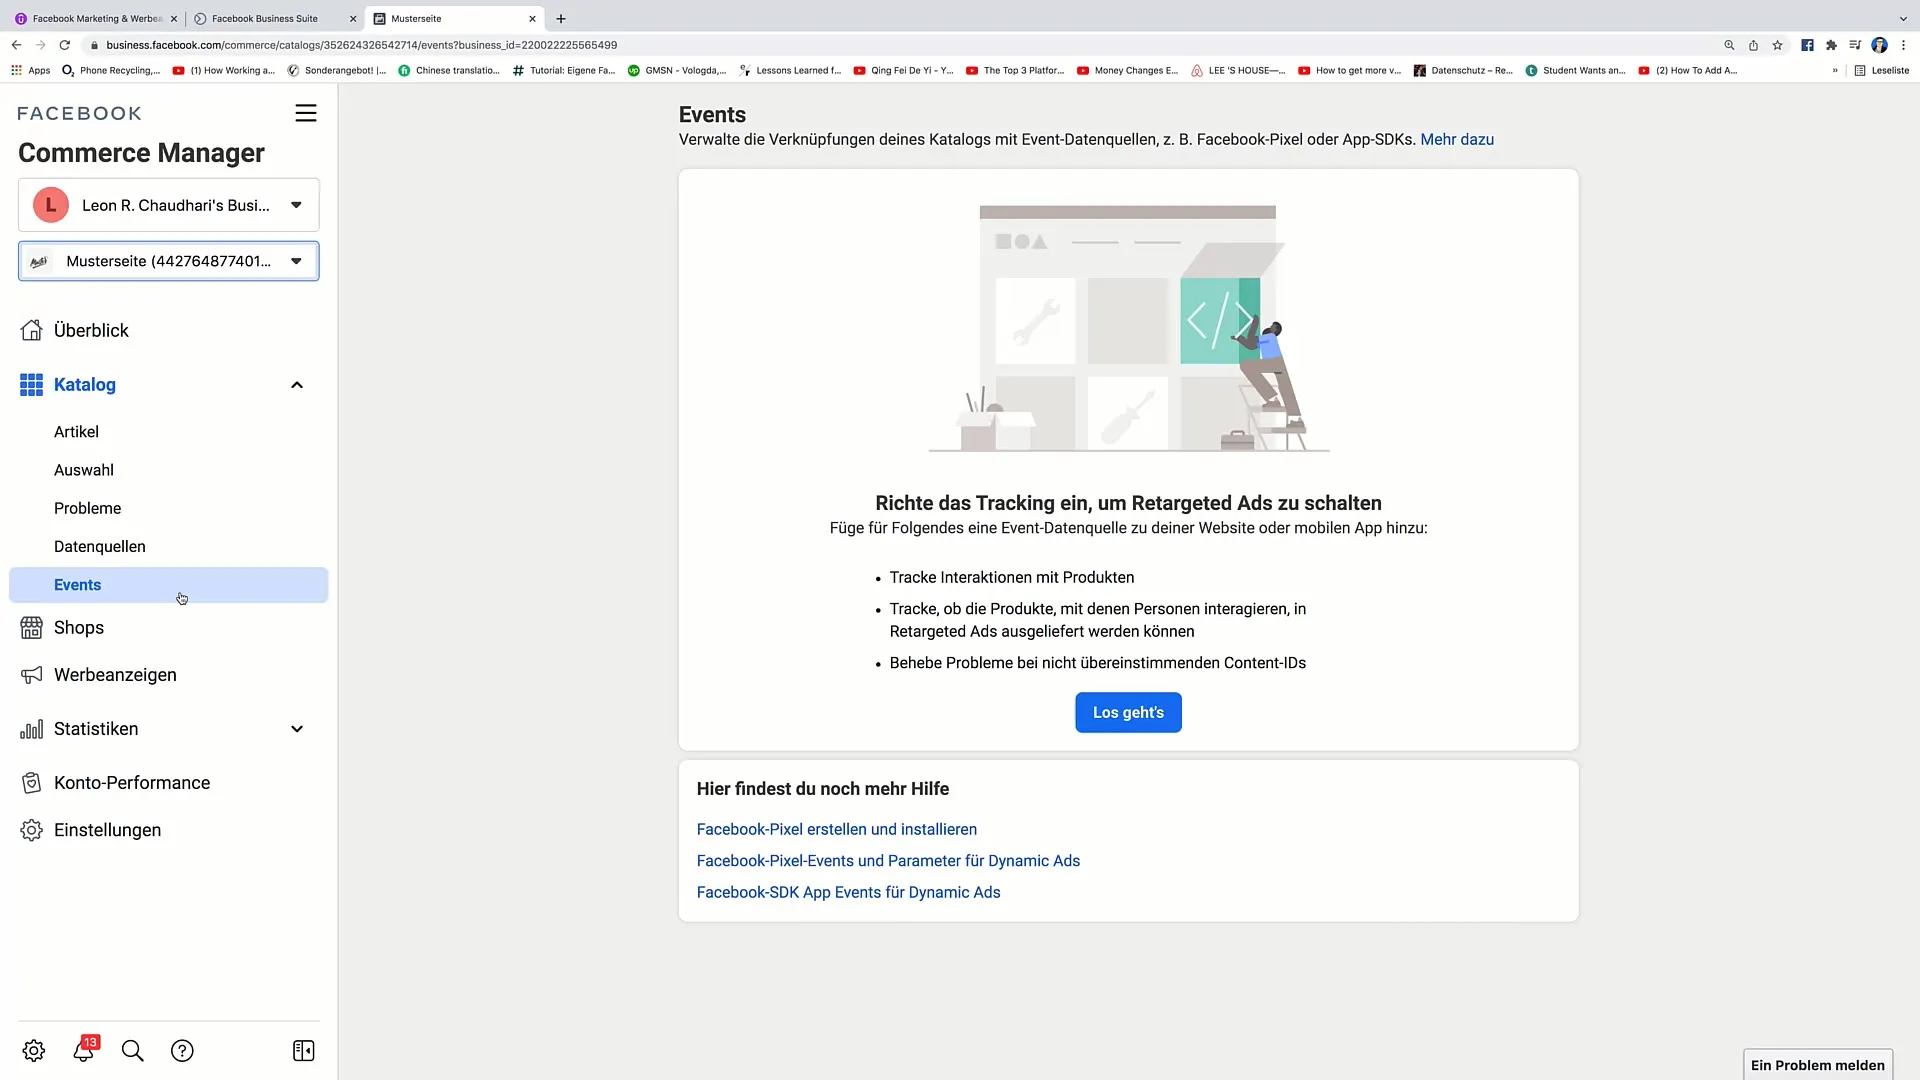Open the Datenschutz – Re... bookmark
Screen dimensions: 1920x1080
point(1463,70)
